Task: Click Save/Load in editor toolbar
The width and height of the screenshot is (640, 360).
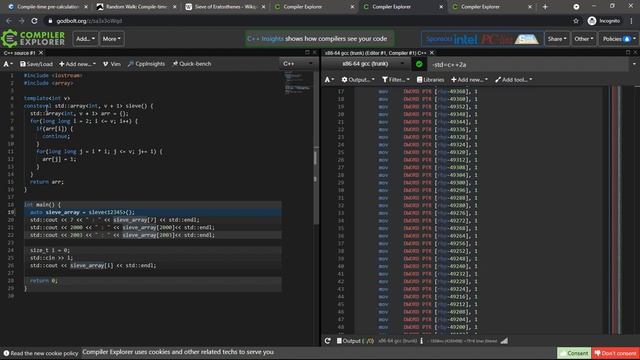Action: pyautogui.click(x=36, y=64)
